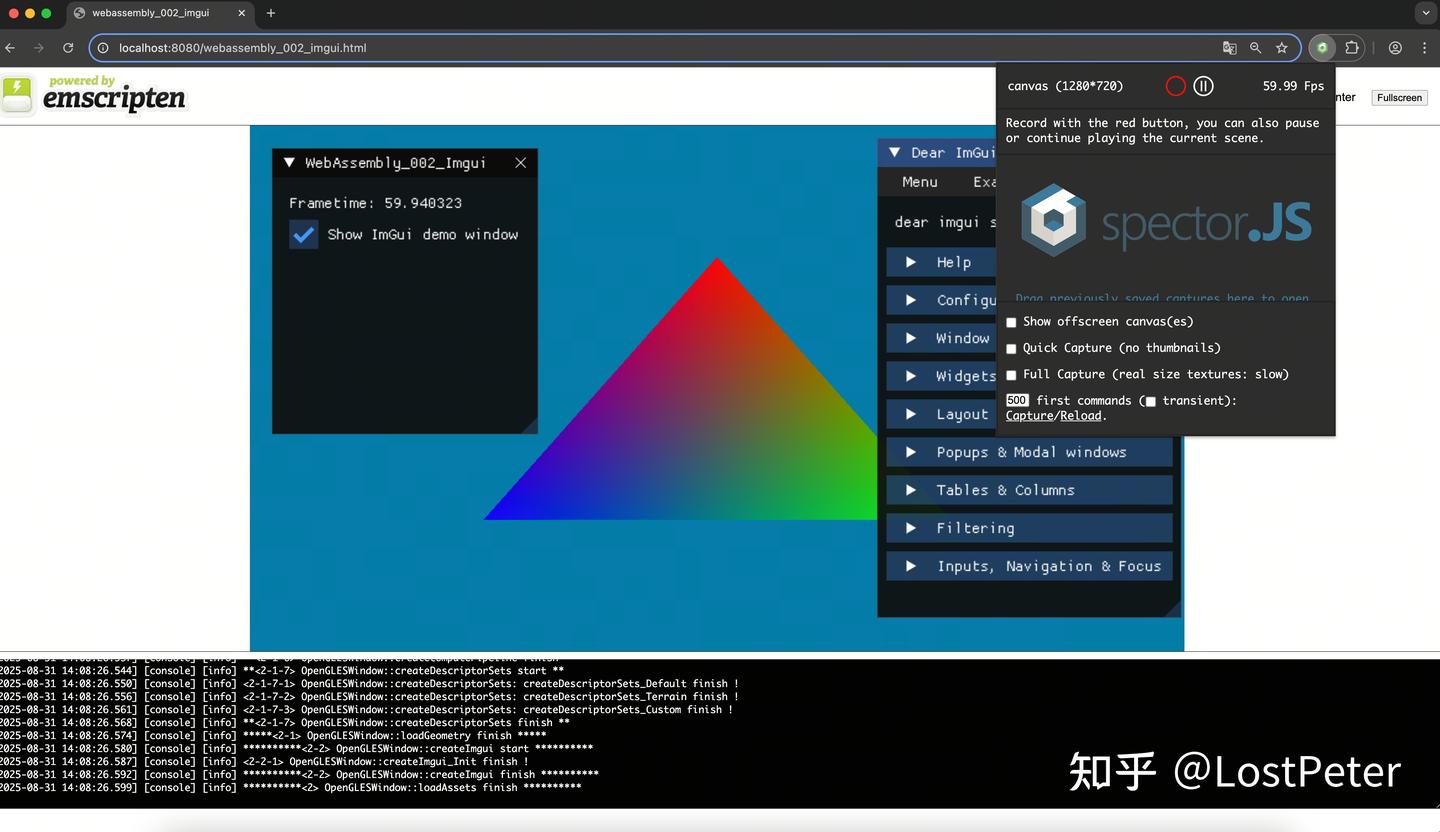This screenshot has width=1440, height=832.
Task: Bookmark the page using the star icon
Action: (1283, 47)
